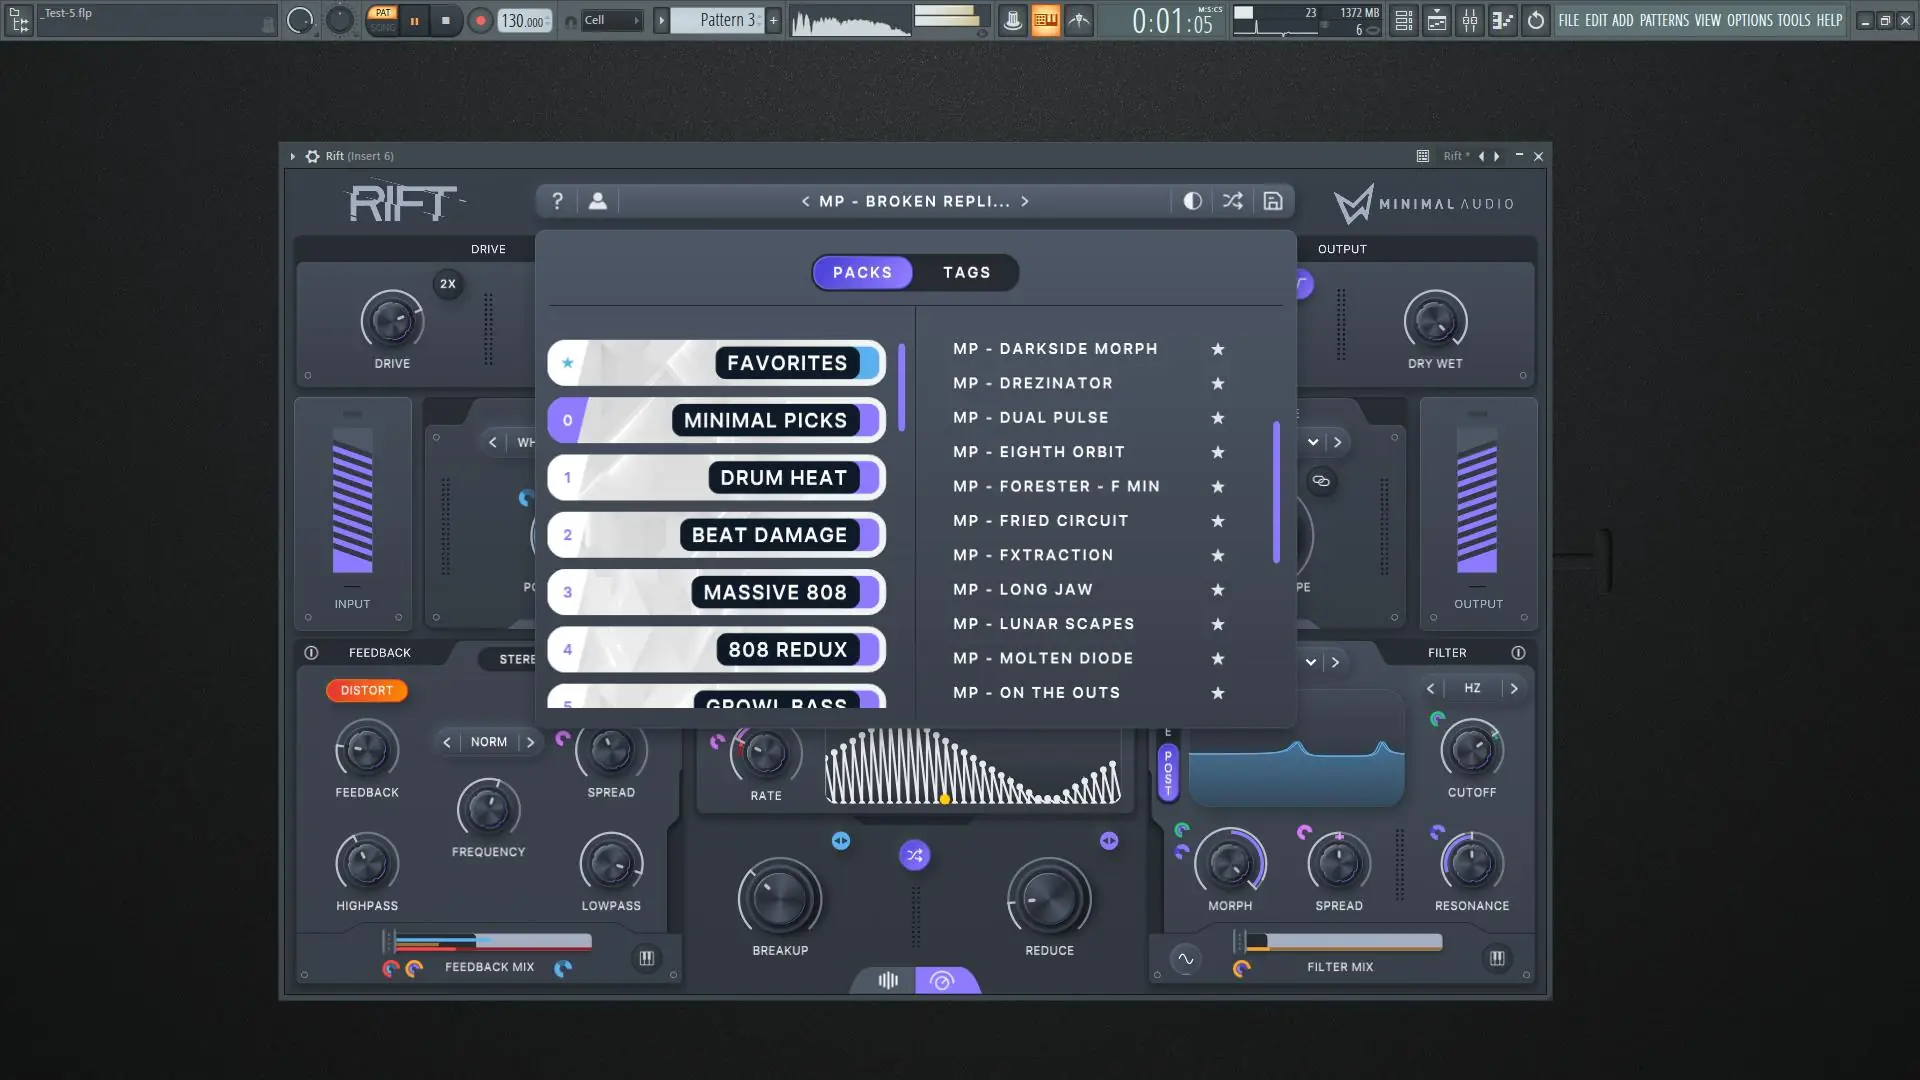Open the PATTERNS menu
This screenshot has height=1080, width=1920.
[x=1663, y=20]
